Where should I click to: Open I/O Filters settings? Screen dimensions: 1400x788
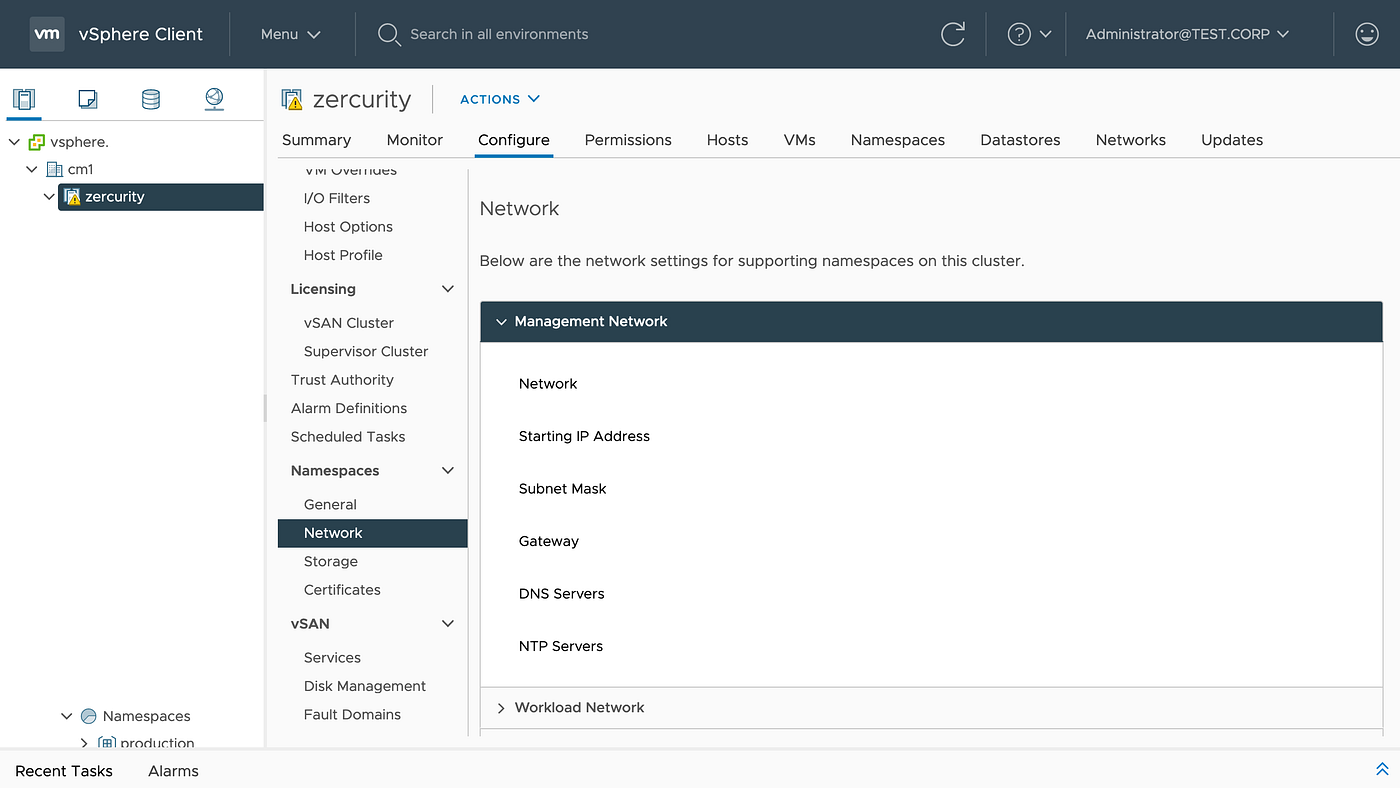point(337,198)
